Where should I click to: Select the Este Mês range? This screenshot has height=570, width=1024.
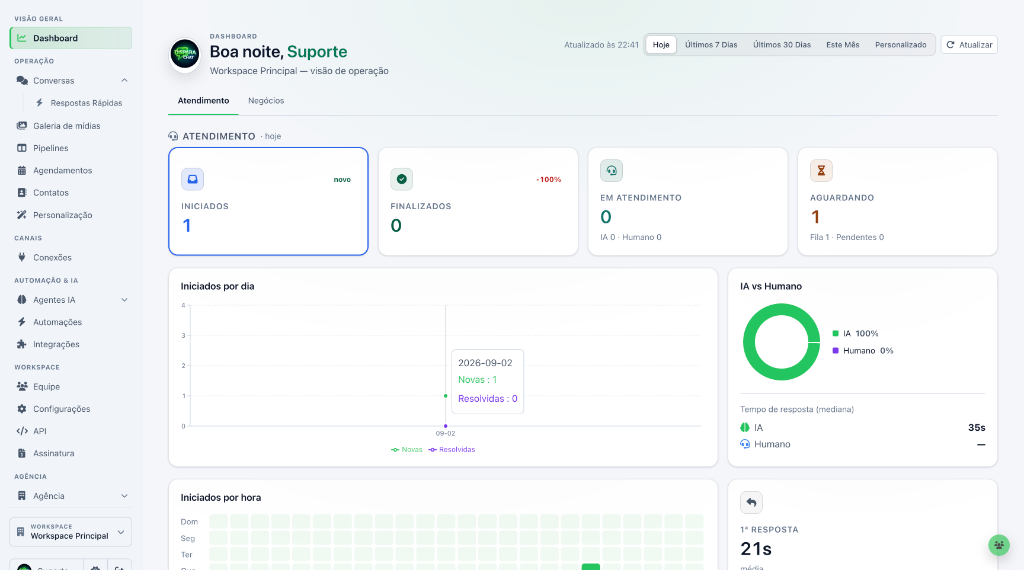tap(842, 44)
